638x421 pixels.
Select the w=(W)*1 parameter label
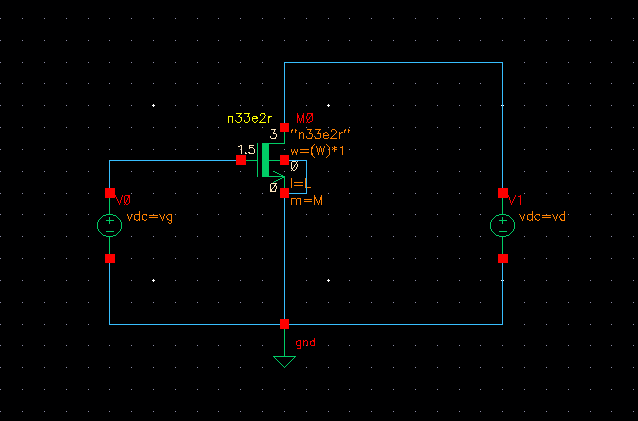pos(317,151)
